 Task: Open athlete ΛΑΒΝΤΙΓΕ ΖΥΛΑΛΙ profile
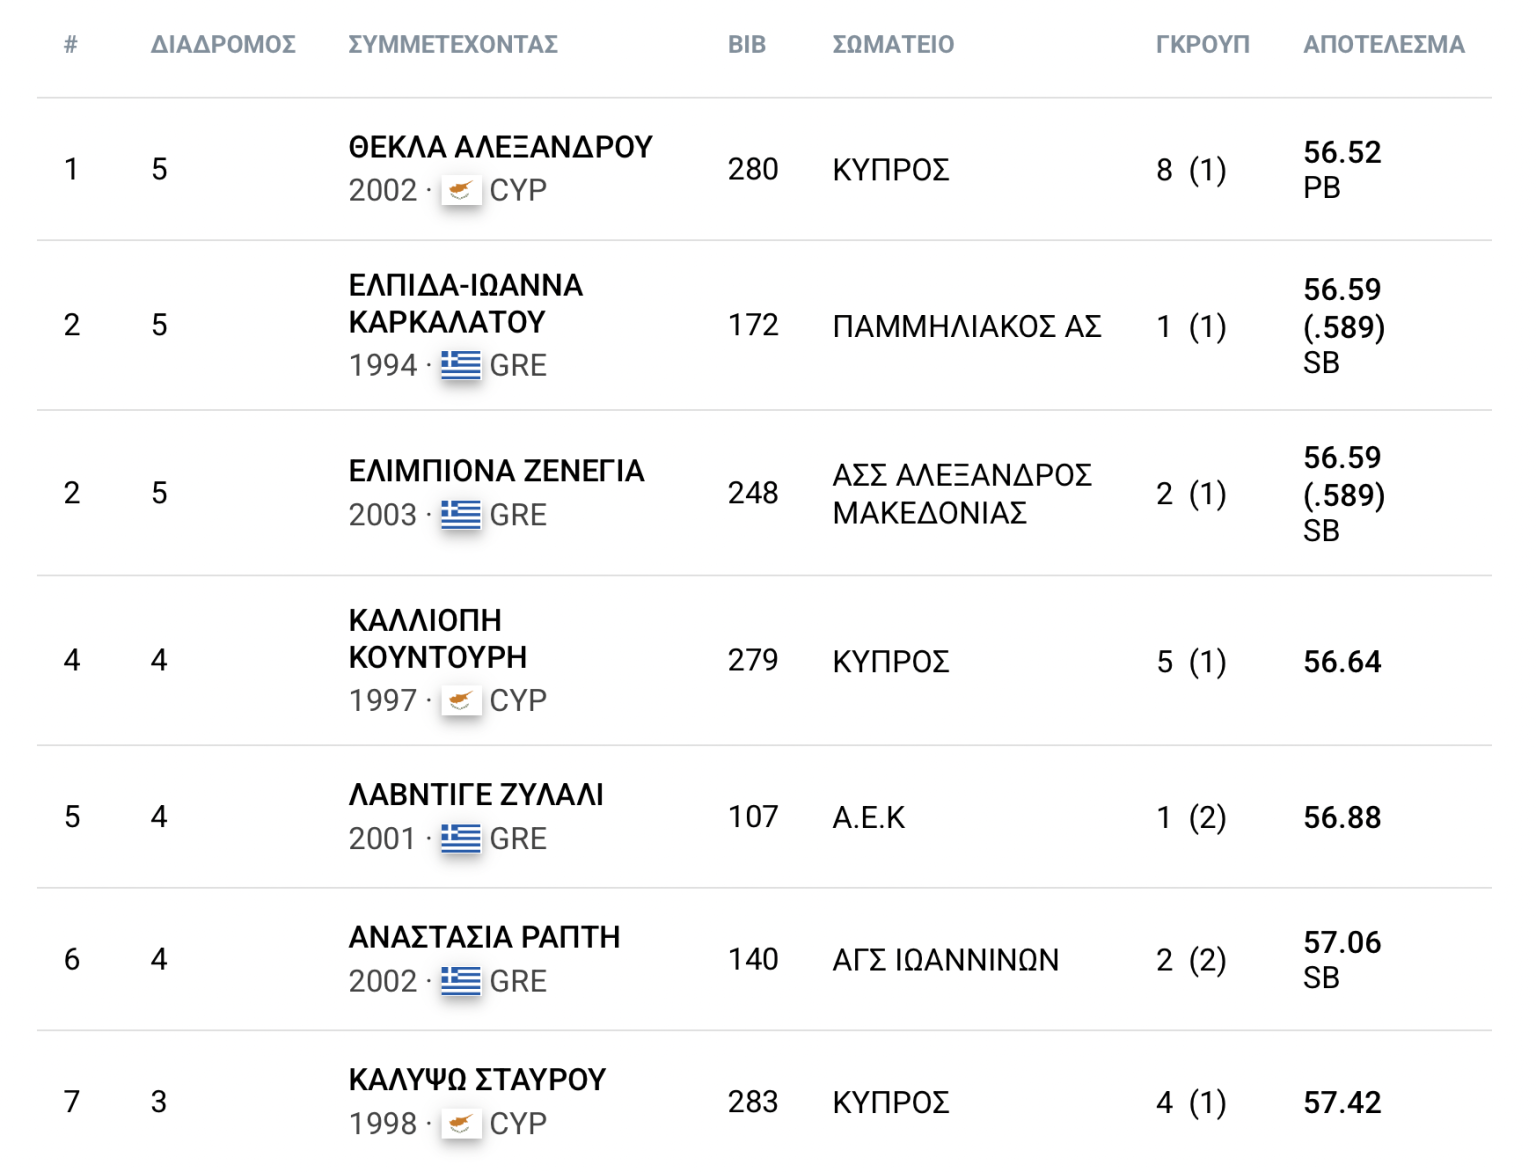coord(476,795)
